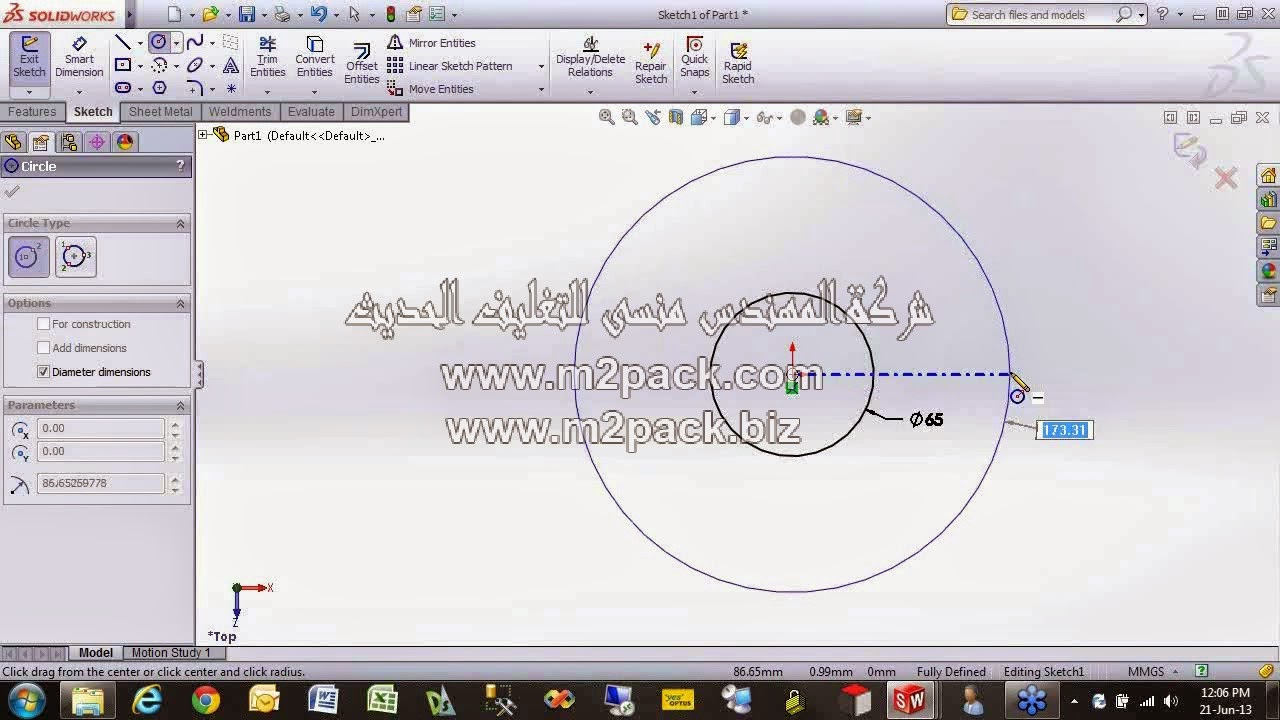Expand the Part1 feature tree node
Viewport: 1280px width, 720px height.
pos(203,135)
